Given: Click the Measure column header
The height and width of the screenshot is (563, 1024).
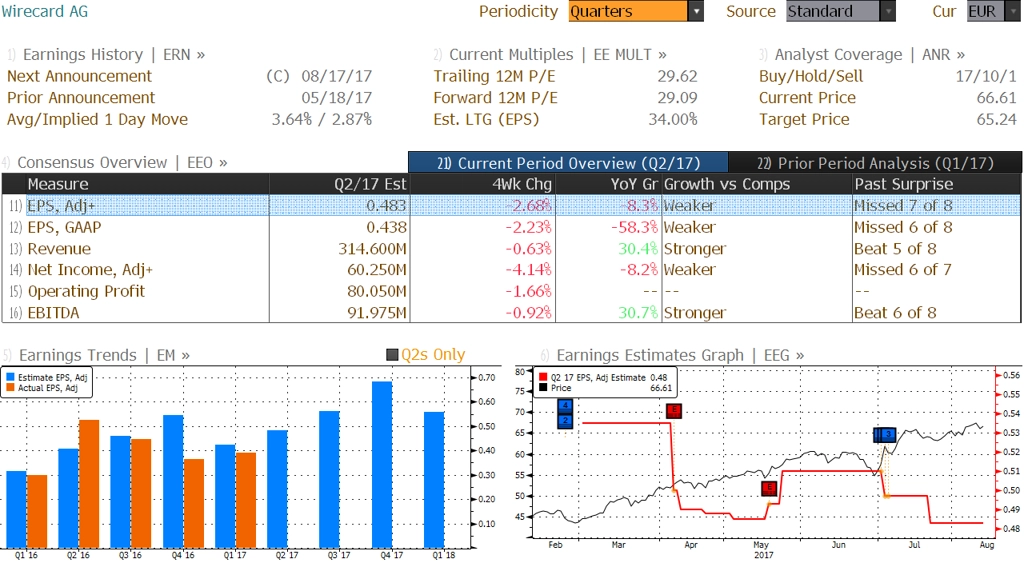Looking at the screenshot, I should tap(147, 184).
